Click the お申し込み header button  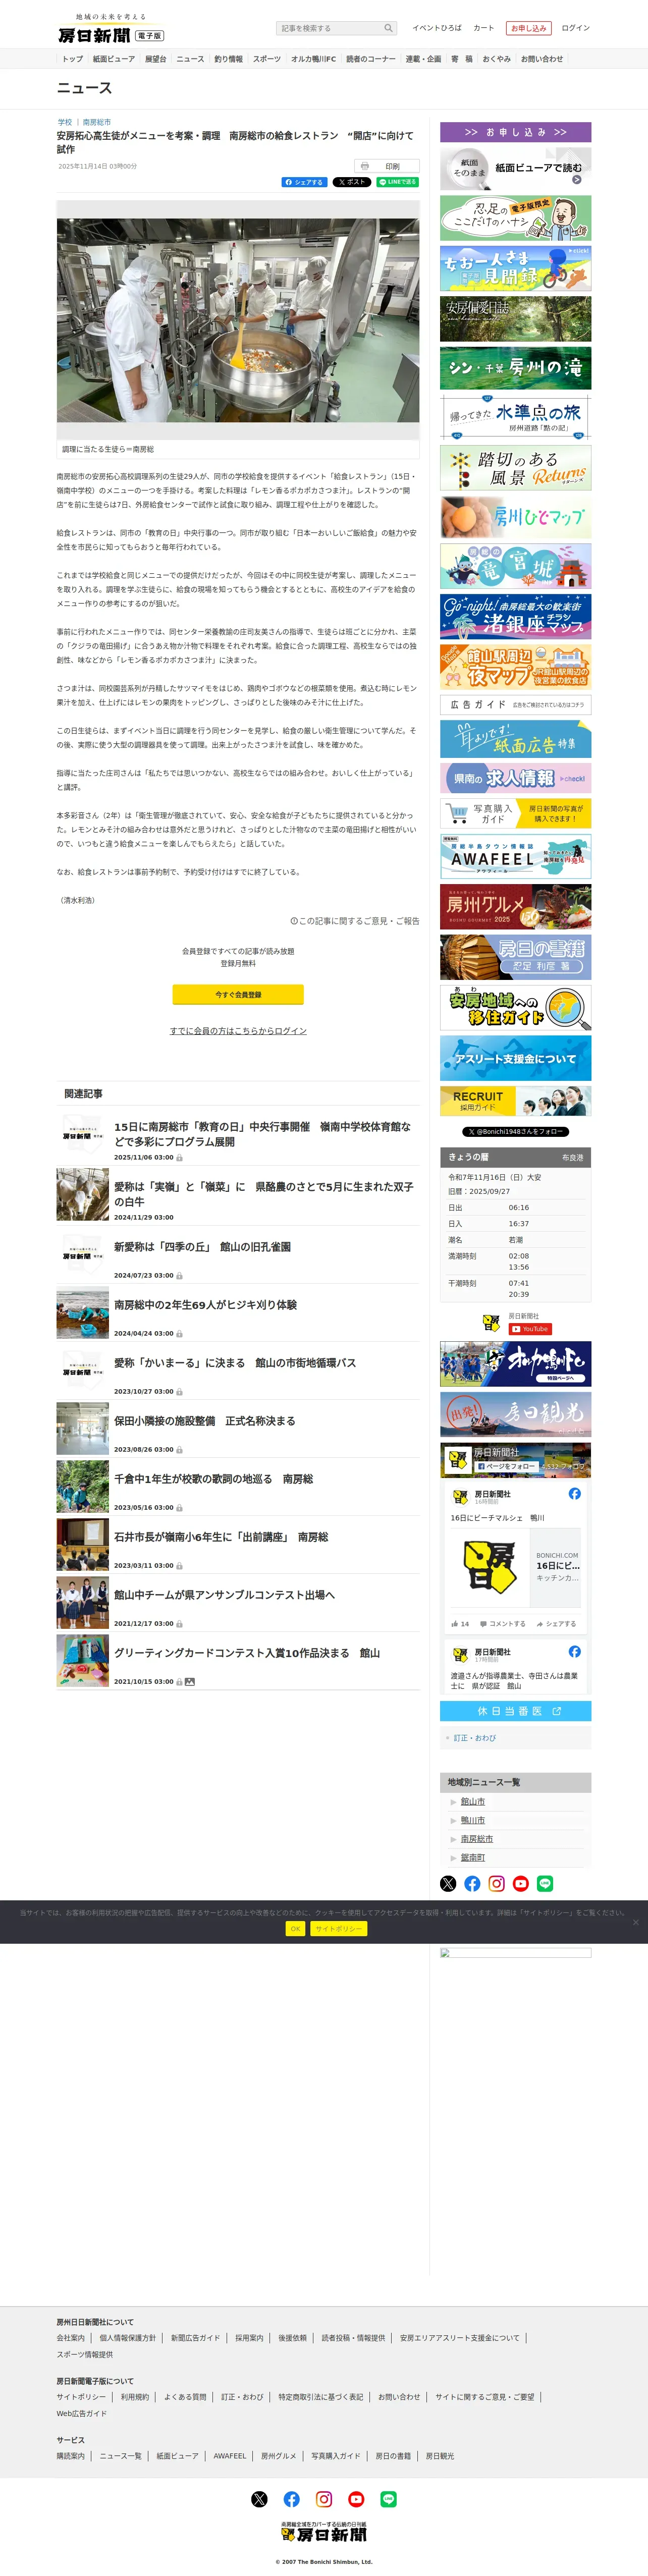click(528, 28)
